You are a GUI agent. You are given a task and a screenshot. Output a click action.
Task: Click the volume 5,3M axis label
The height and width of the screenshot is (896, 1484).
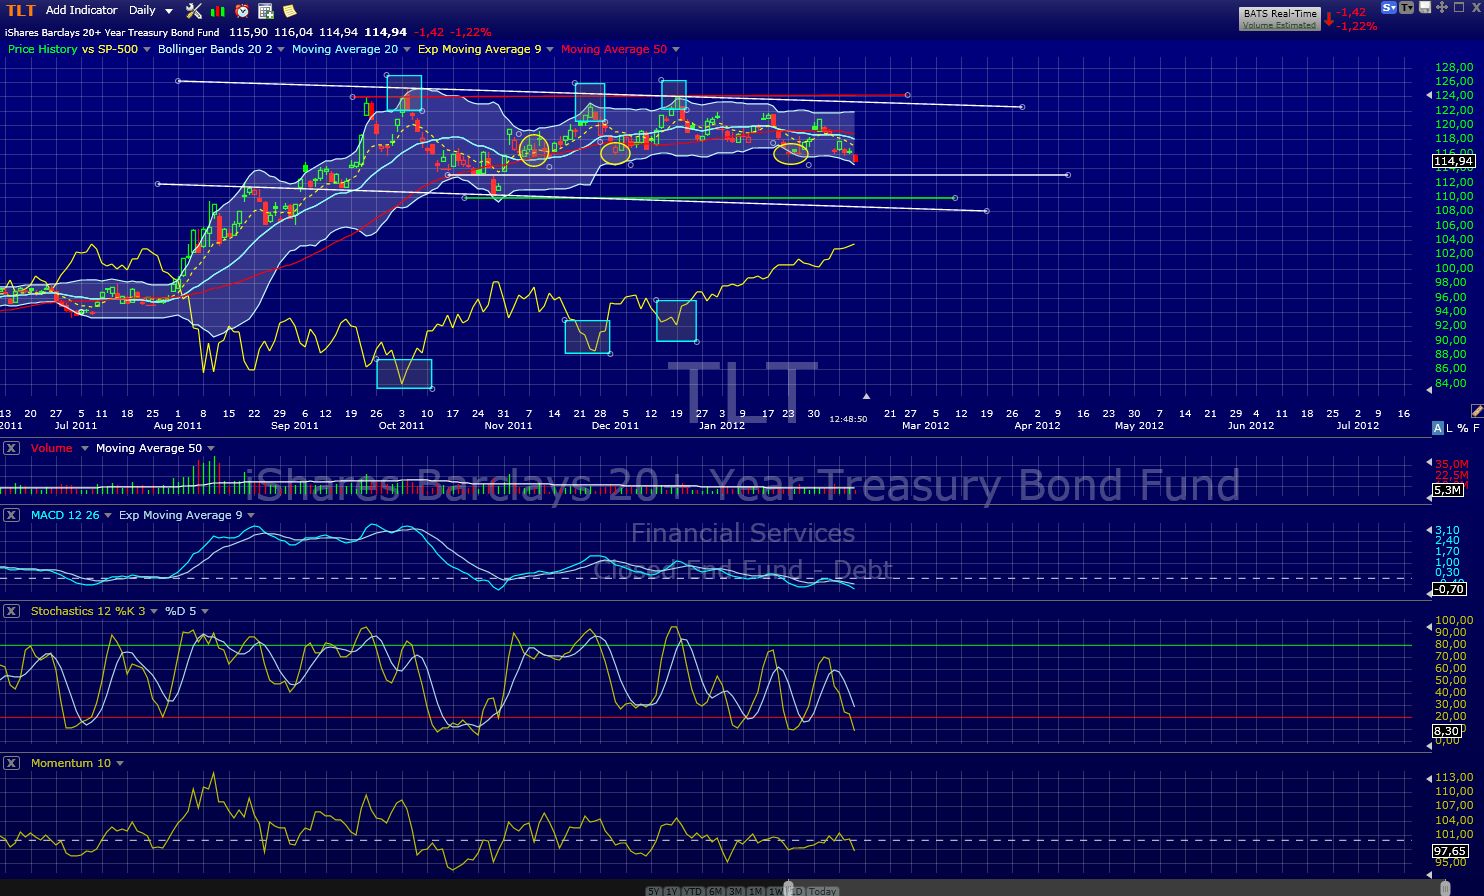coord(1448,491)
